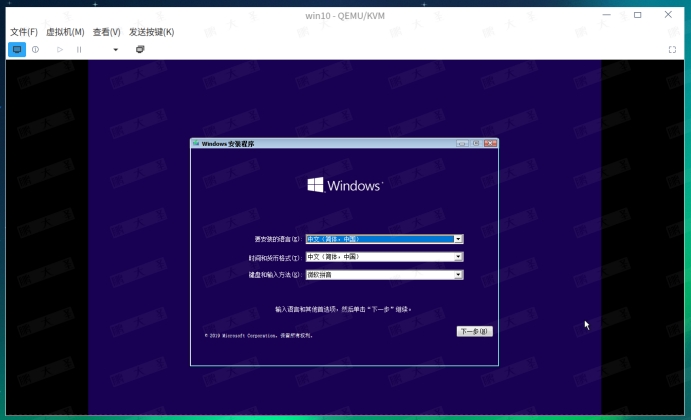Viewport: 691px width, 420px height.
Task: Show the graphical console view
Action: pos(17,49)
